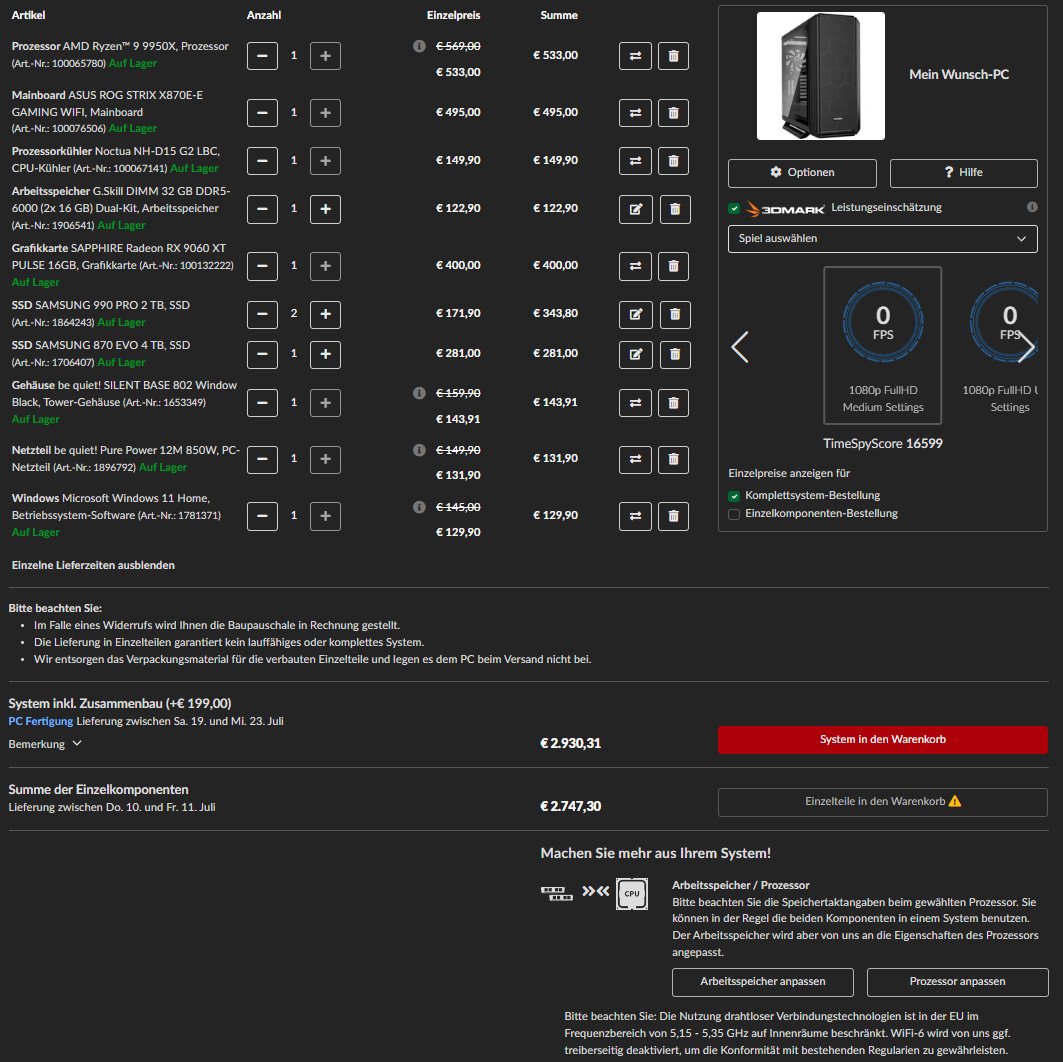This screenshot has height=1062, width=1063.
Task: Click Arbeitsspeicher anpassen button
Action: click(763, 981)
